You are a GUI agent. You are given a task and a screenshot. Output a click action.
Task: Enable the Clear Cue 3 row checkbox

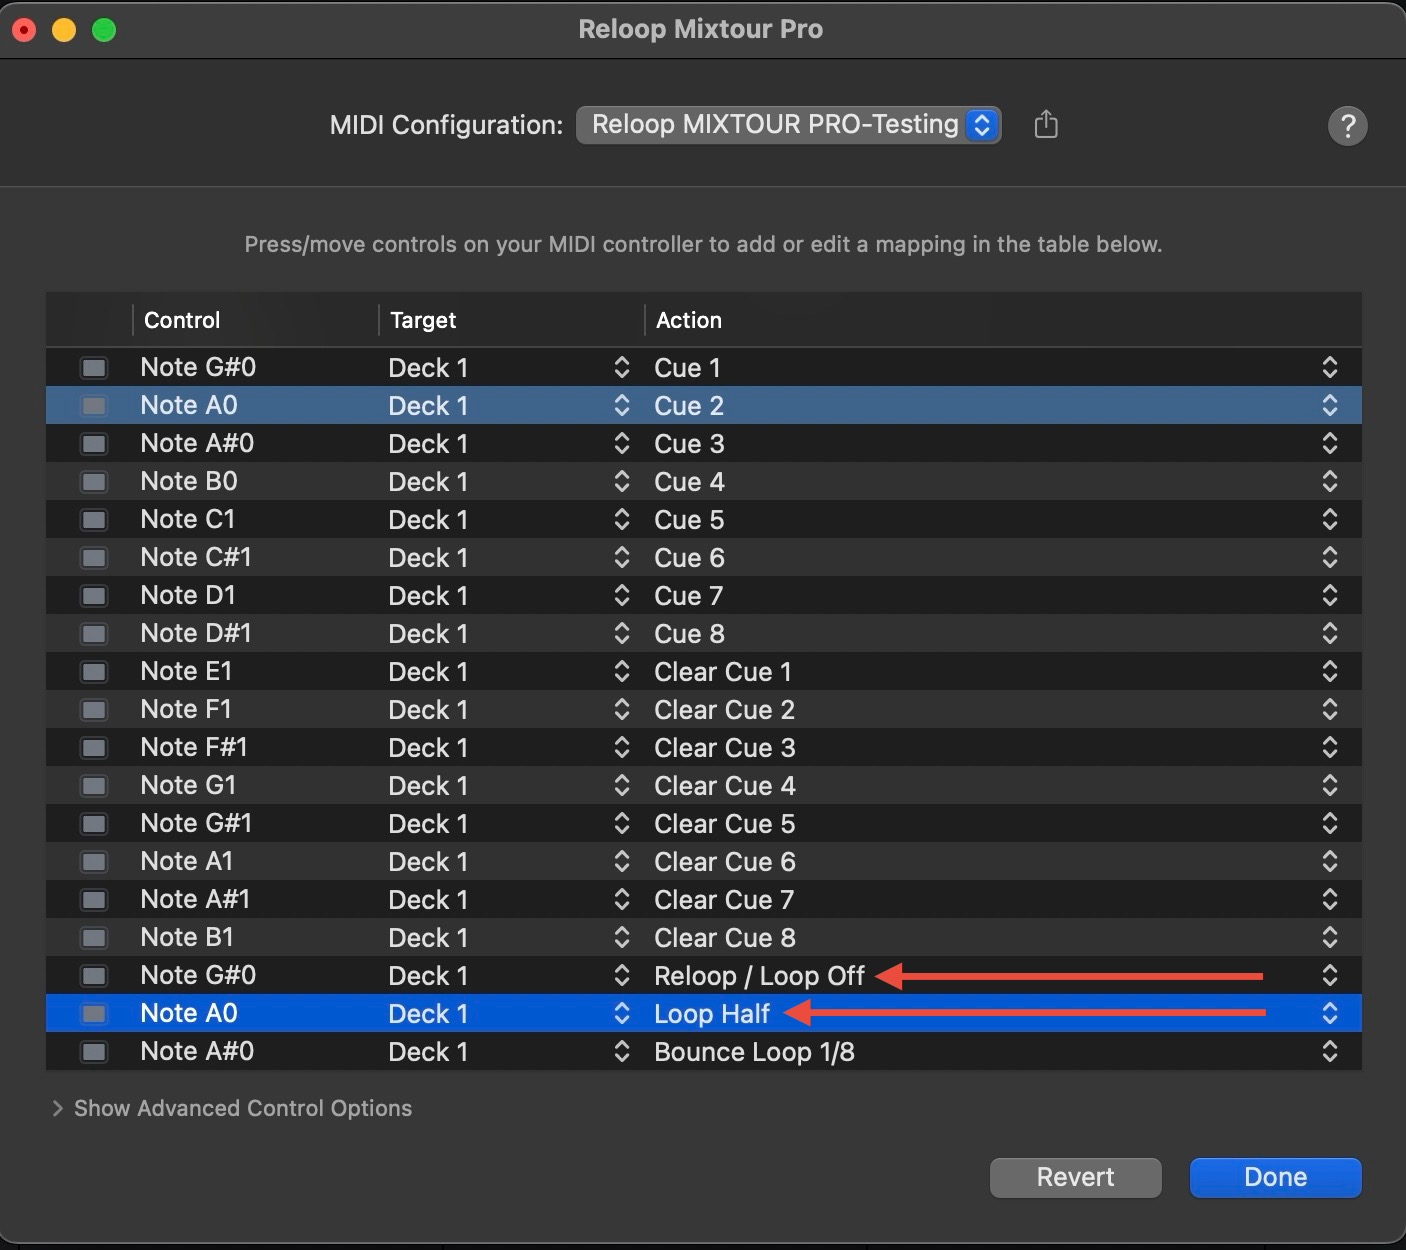[x=93, y=747]
